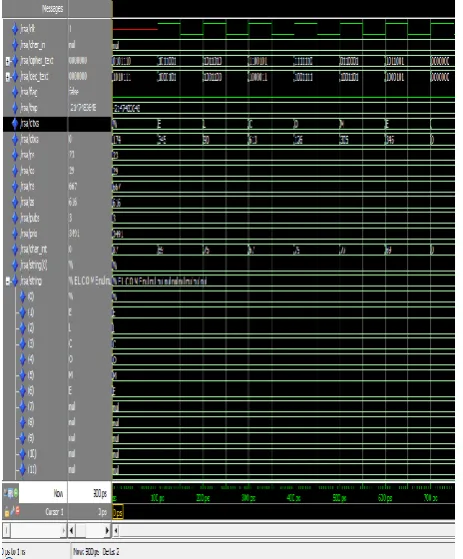
Task: Click the diamond icon of string element (6)
Action: click(x=22, y=391)
